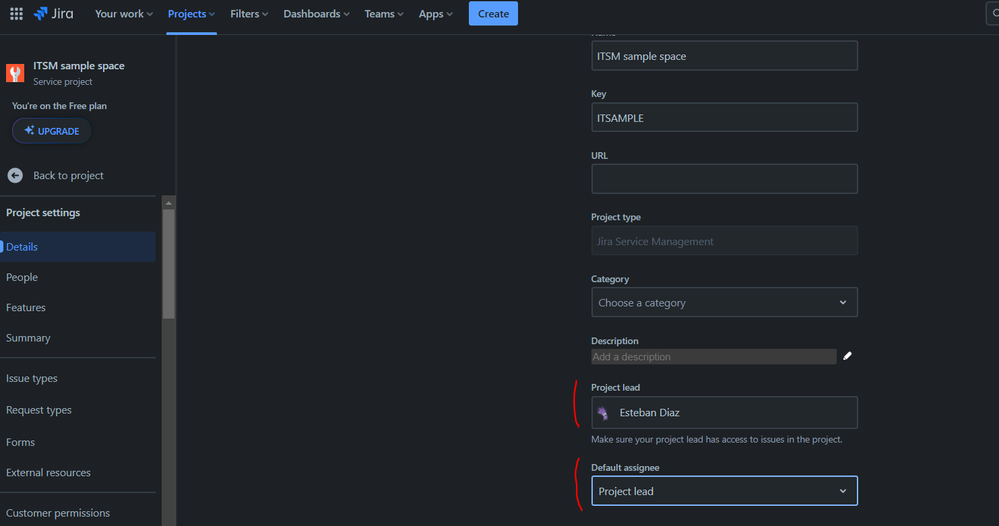Click the ITSM sample space project avatar

pyautogui.click(x=15, y=73)
